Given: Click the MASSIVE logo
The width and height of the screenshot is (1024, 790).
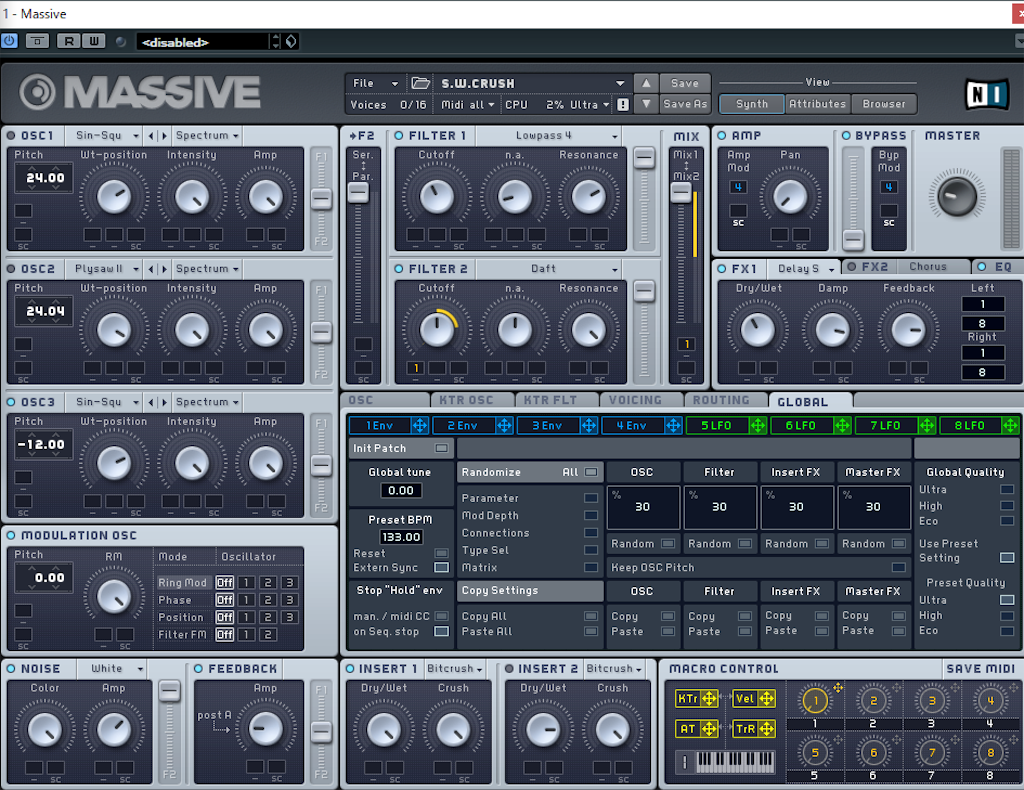Looking at the screenshot, I should point(140,92).
